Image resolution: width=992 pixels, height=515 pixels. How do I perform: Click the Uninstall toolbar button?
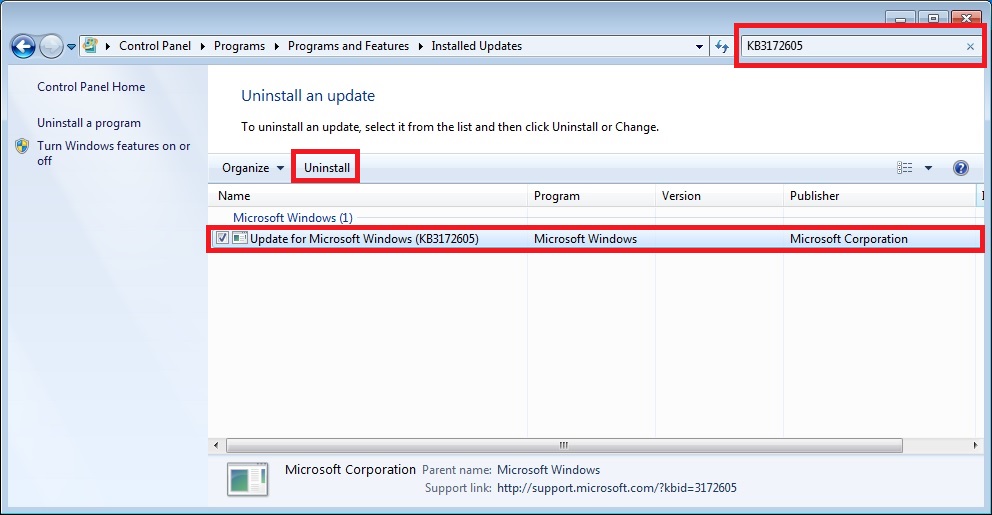tap(326, 168)
